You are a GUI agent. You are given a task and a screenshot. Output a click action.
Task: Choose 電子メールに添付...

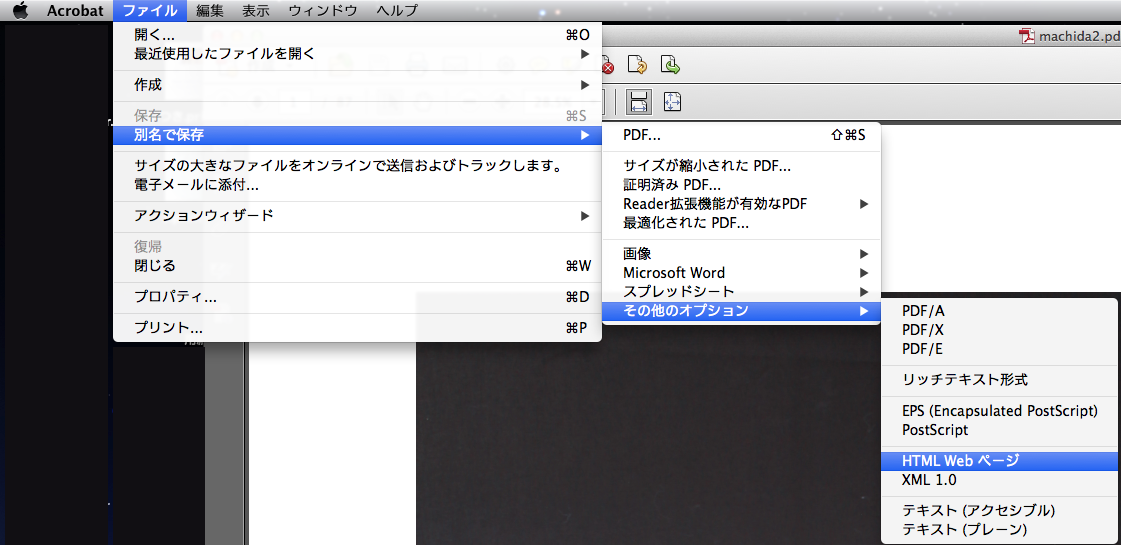pos(357,185)
